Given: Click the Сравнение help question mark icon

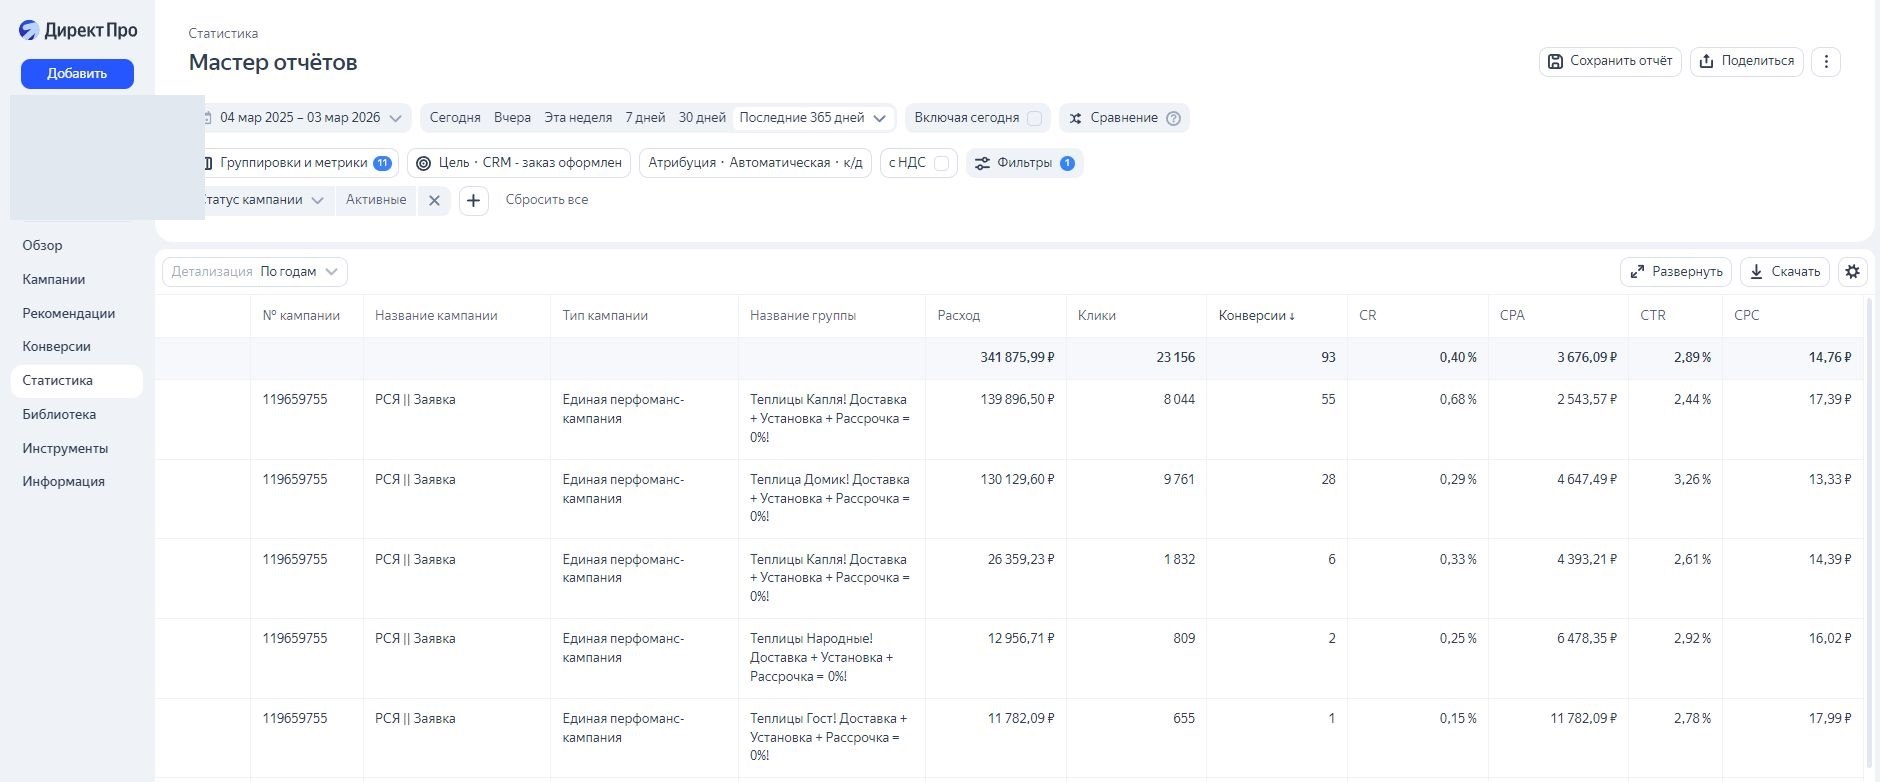Looking at the screenshot, I should 1174,118.
